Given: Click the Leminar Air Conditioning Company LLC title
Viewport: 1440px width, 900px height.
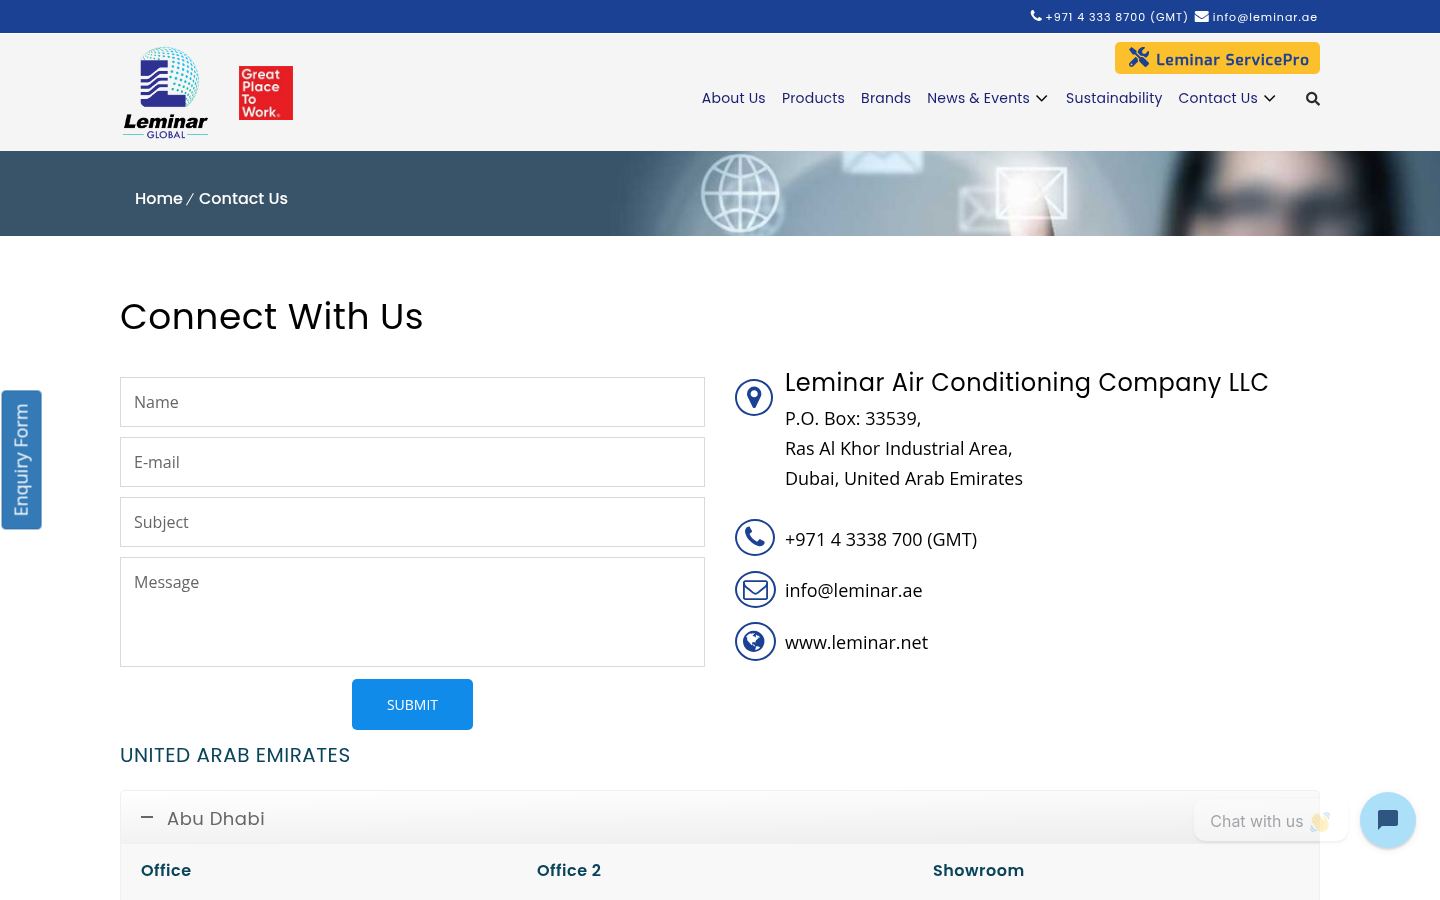Looking at the screenshot, I should click(x=1026, y=382).
